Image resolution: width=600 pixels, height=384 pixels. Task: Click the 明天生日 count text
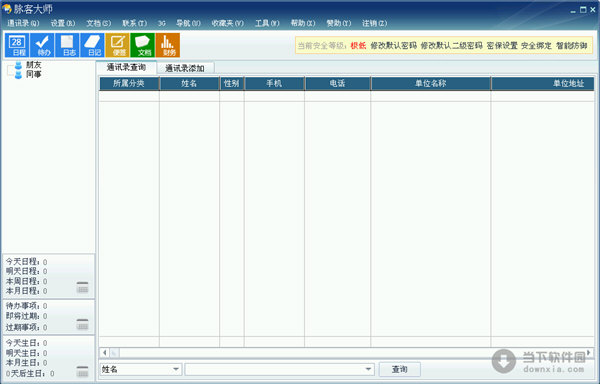[x=26, y=353]
